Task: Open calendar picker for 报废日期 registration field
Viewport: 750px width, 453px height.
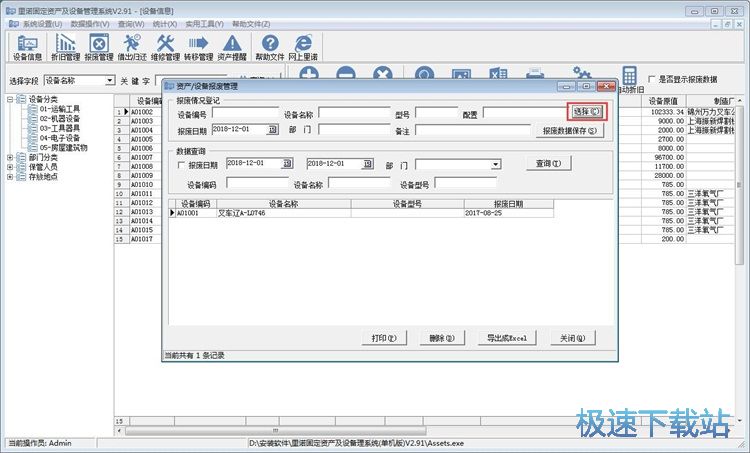Action: click(x=272, y=130)
